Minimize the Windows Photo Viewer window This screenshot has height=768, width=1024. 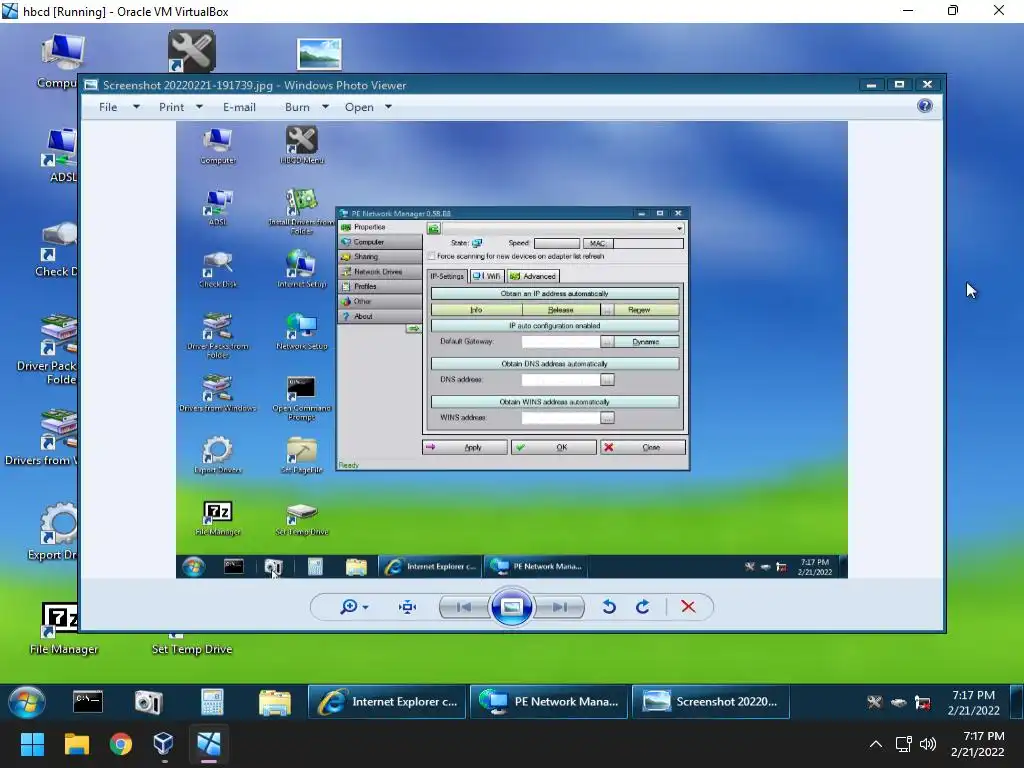[871, 85]
